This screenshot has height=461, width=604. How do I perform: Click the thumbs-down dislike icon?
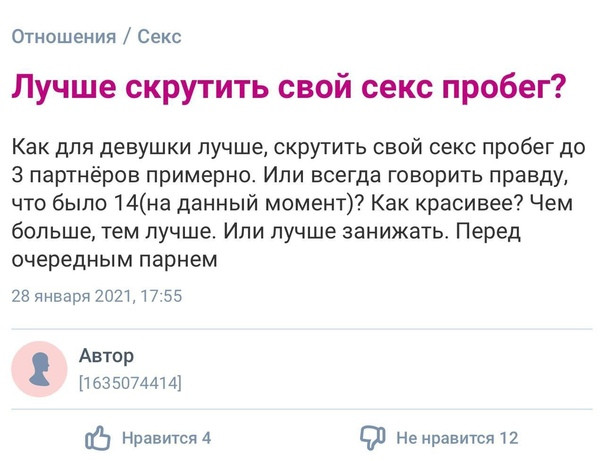[372, 438]
